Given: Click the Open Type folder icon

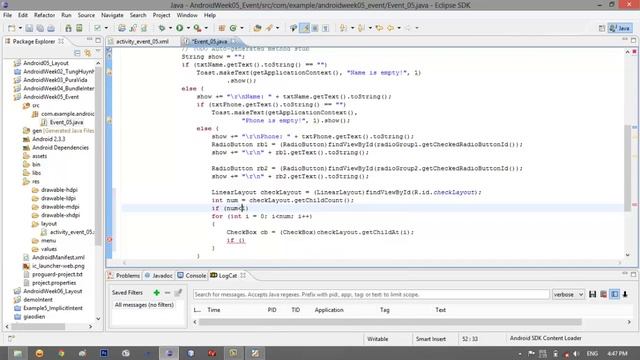Looking at the screenshot, I should click(x=257, y=28).
